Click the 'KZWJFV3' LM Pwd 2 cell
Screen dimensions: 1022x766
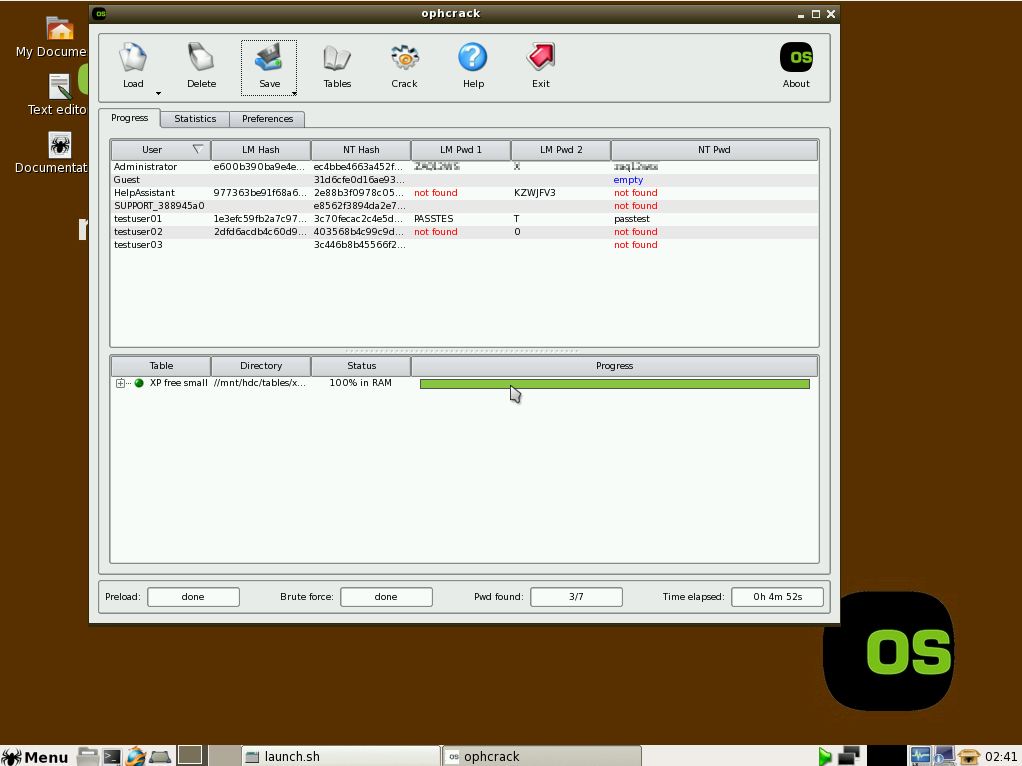[x=534, y=193]
